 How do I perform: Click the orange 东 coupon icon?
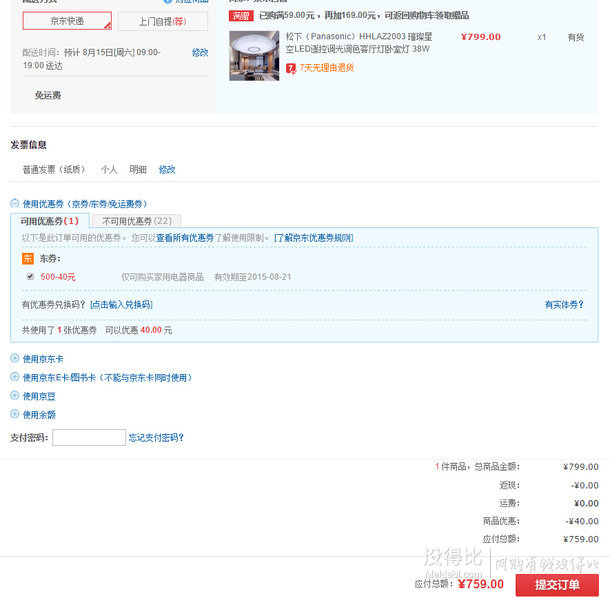[x=28, y=258]
